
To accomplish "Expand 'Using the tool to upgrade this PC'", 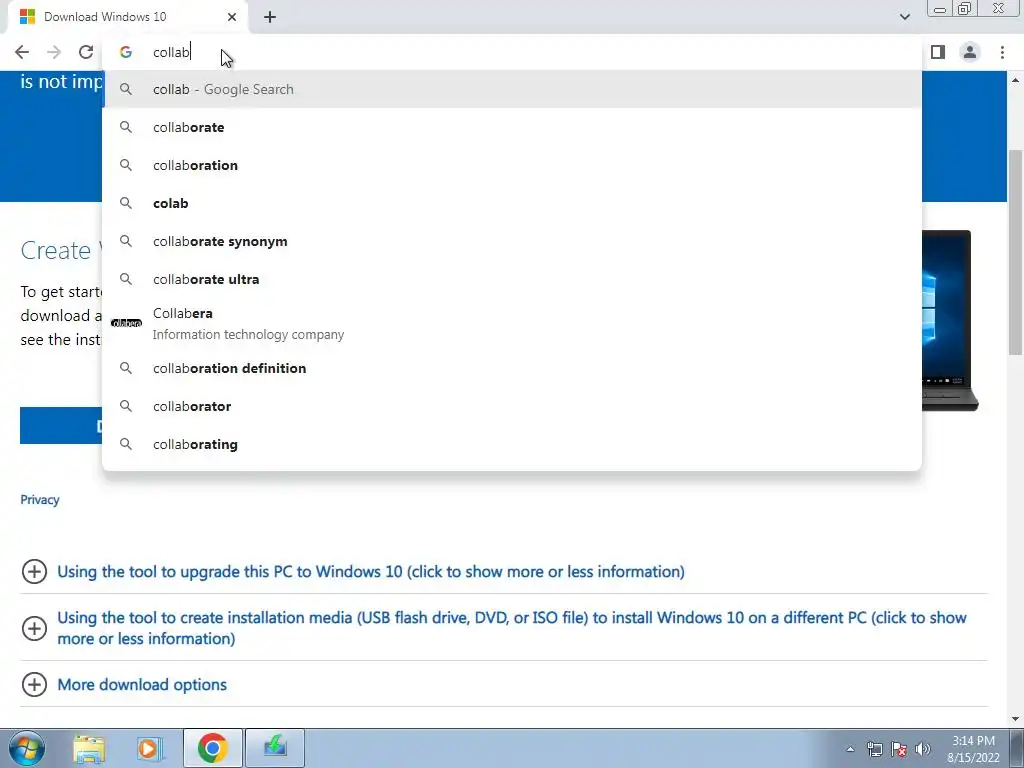I will [x=370, y=571].
